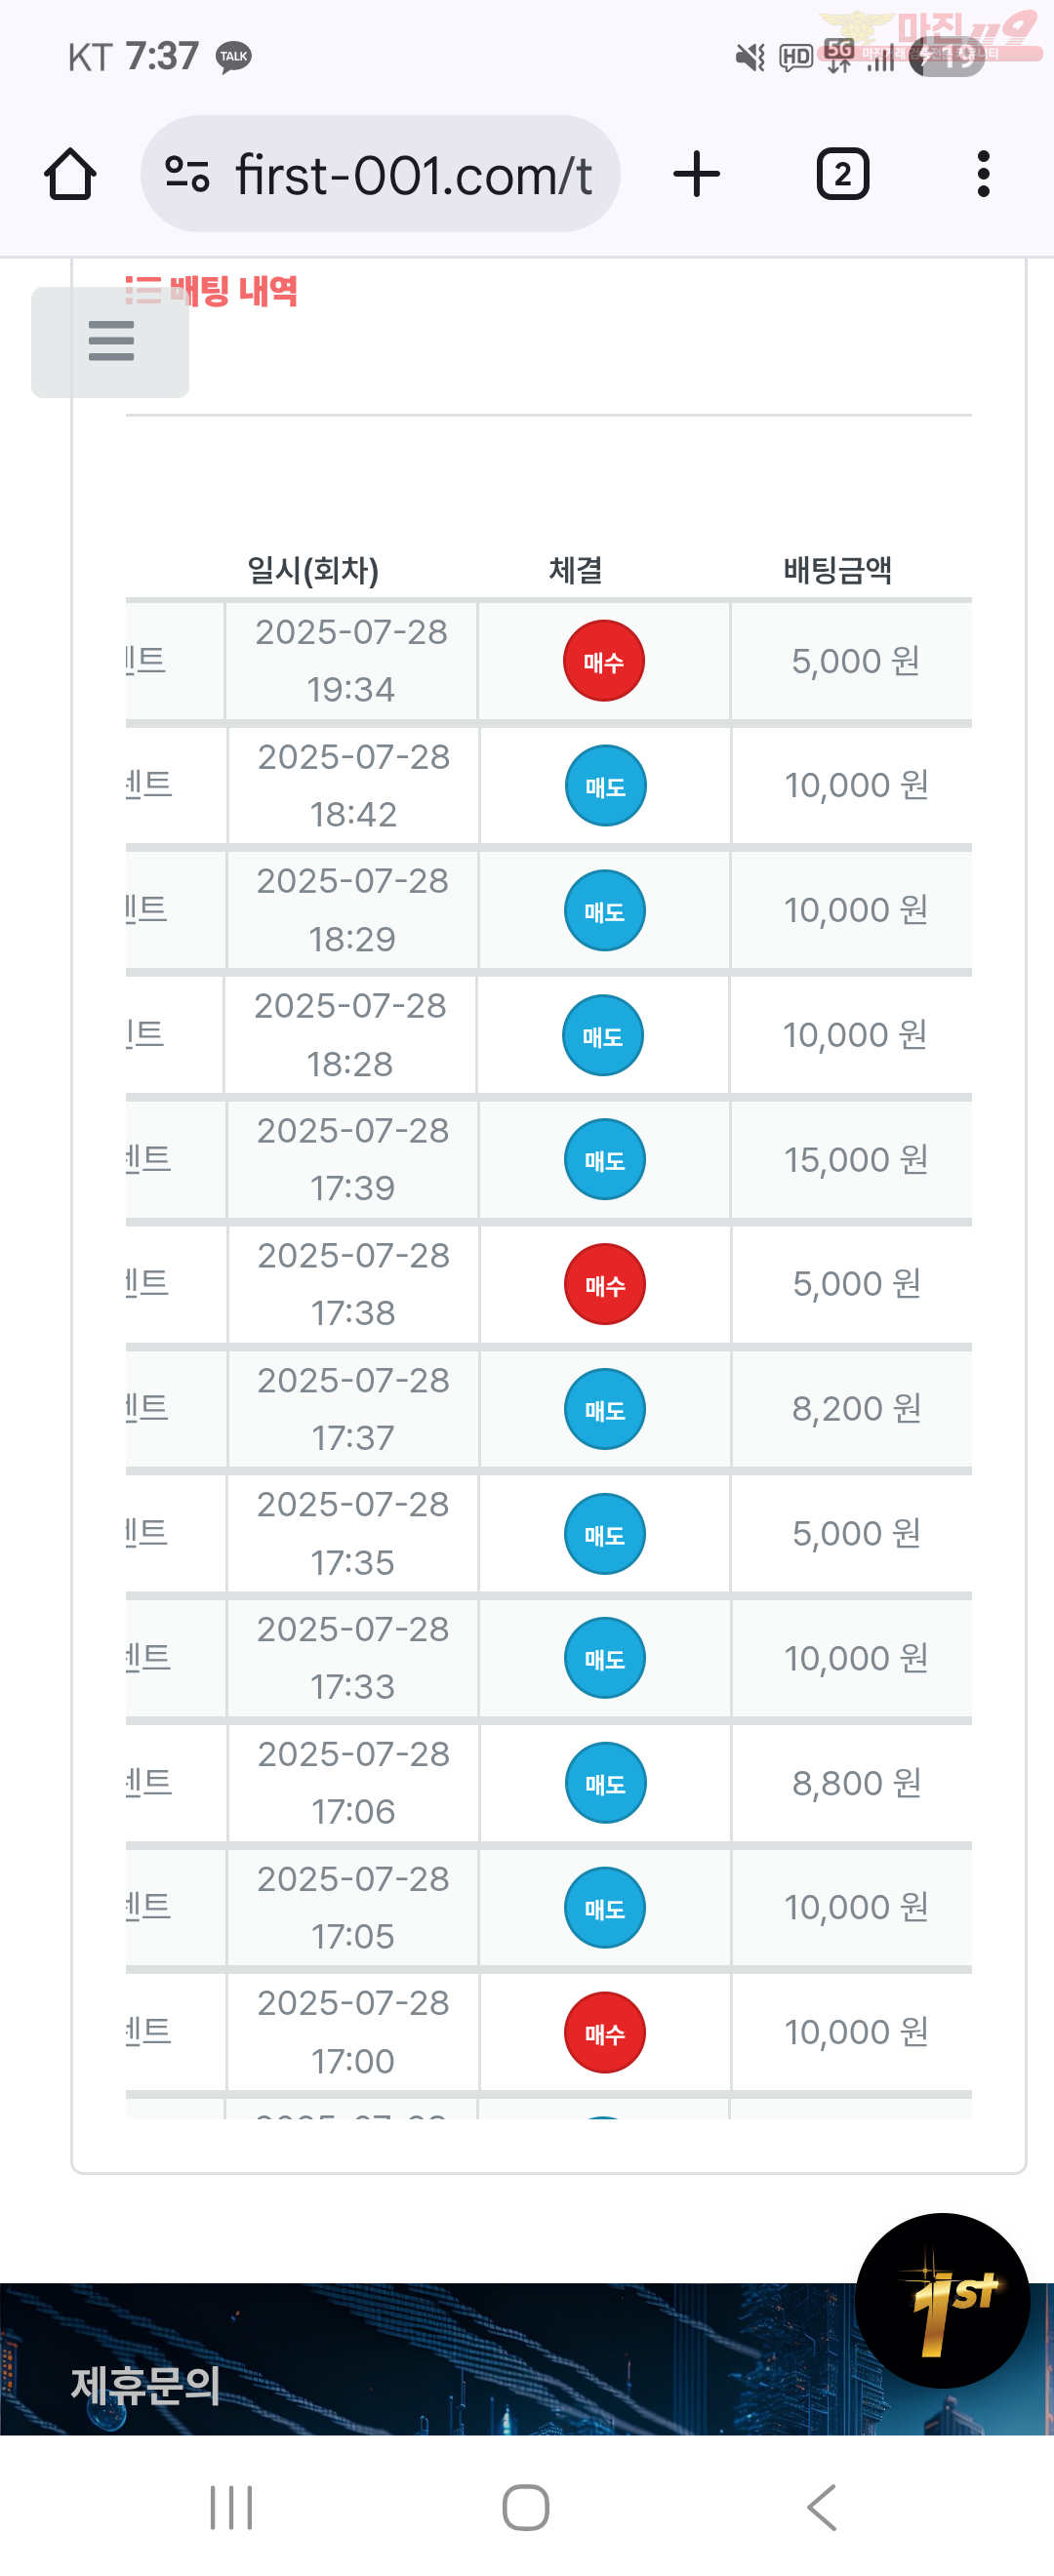Viewport: 1054px width, 2576px height.
Task: Open the 제휴문의 link
Action: click(146, 2385)
